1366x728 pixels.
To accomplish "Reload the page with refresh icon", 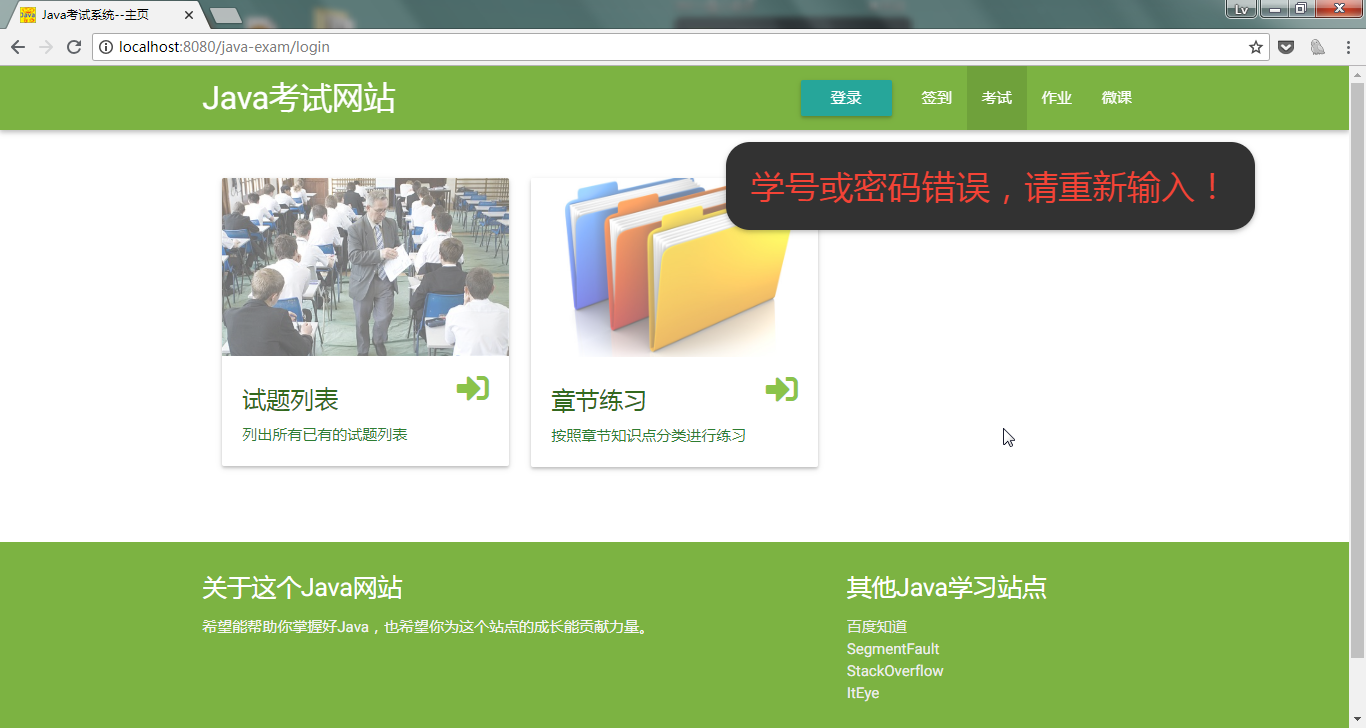I will coord(74,47).
